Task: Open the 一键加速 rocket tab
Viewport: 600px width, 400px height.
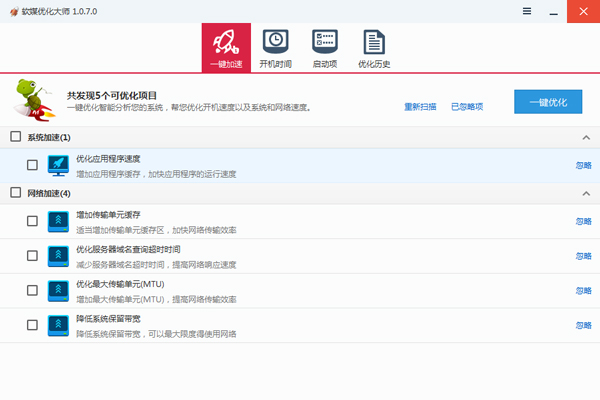Action: click(x=226, y=47)
